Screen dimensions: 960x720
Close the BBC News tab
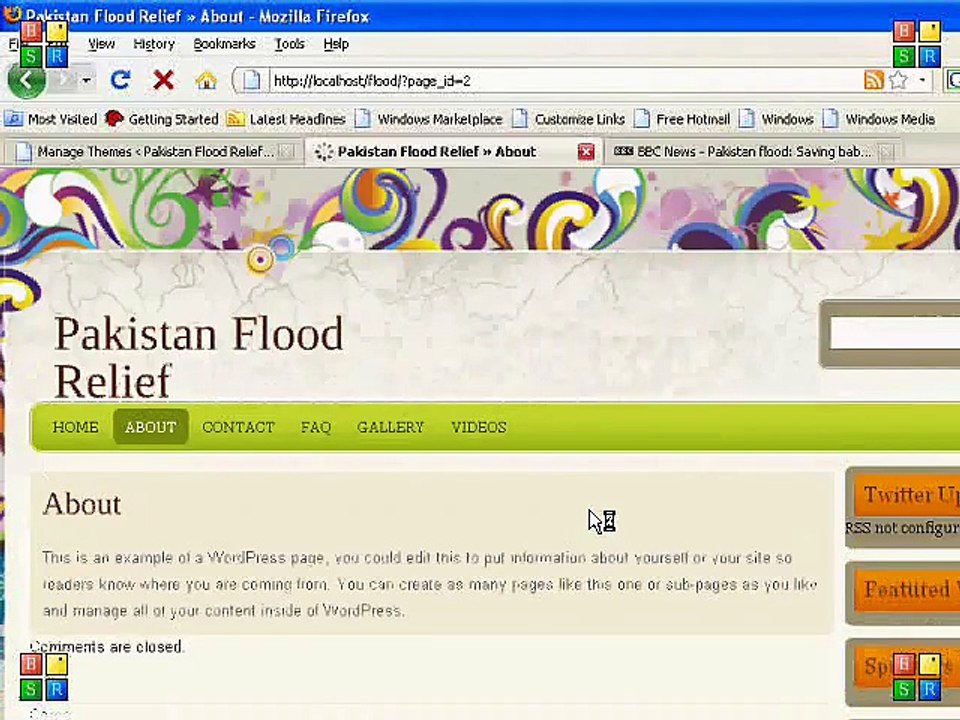click(886, 151)
